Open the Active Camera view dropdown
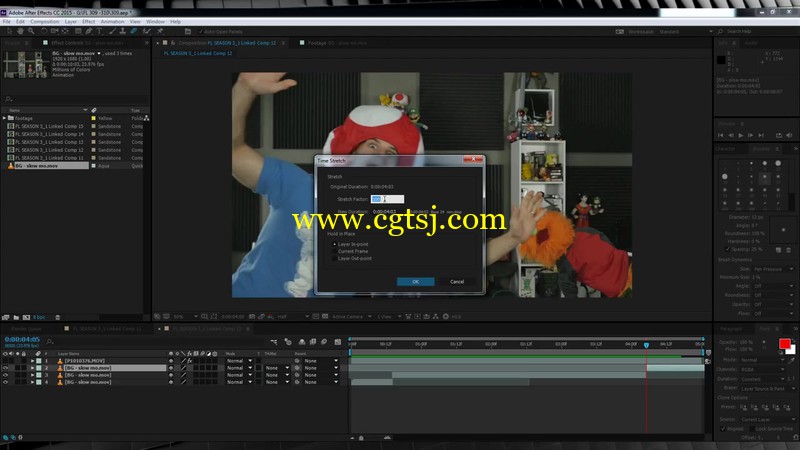Image resolution: width=800 pixels, height=450 pixels. coord(352,316)
